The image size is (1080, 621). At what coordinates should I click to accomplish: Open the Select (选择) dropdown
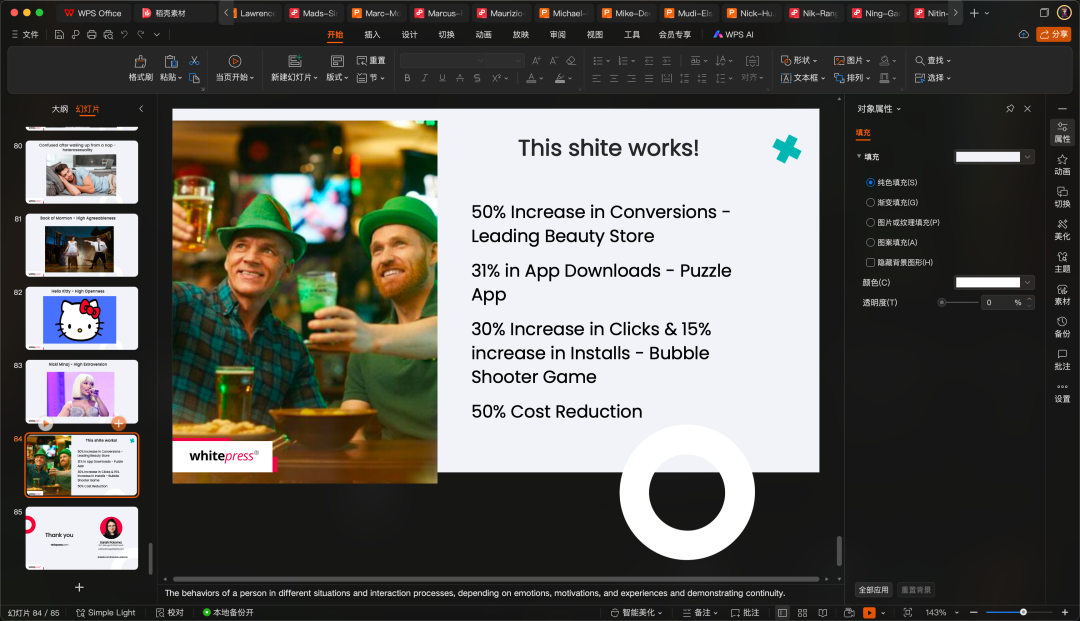point(933,78)
